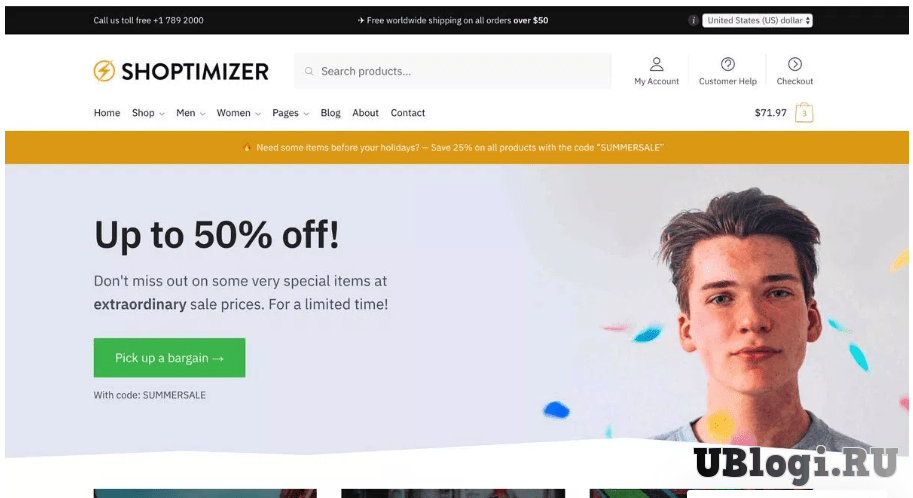The height and width of the screenshot is (498, 913).
Task: Click the search magnifier icon
Action: click(309, 71)
